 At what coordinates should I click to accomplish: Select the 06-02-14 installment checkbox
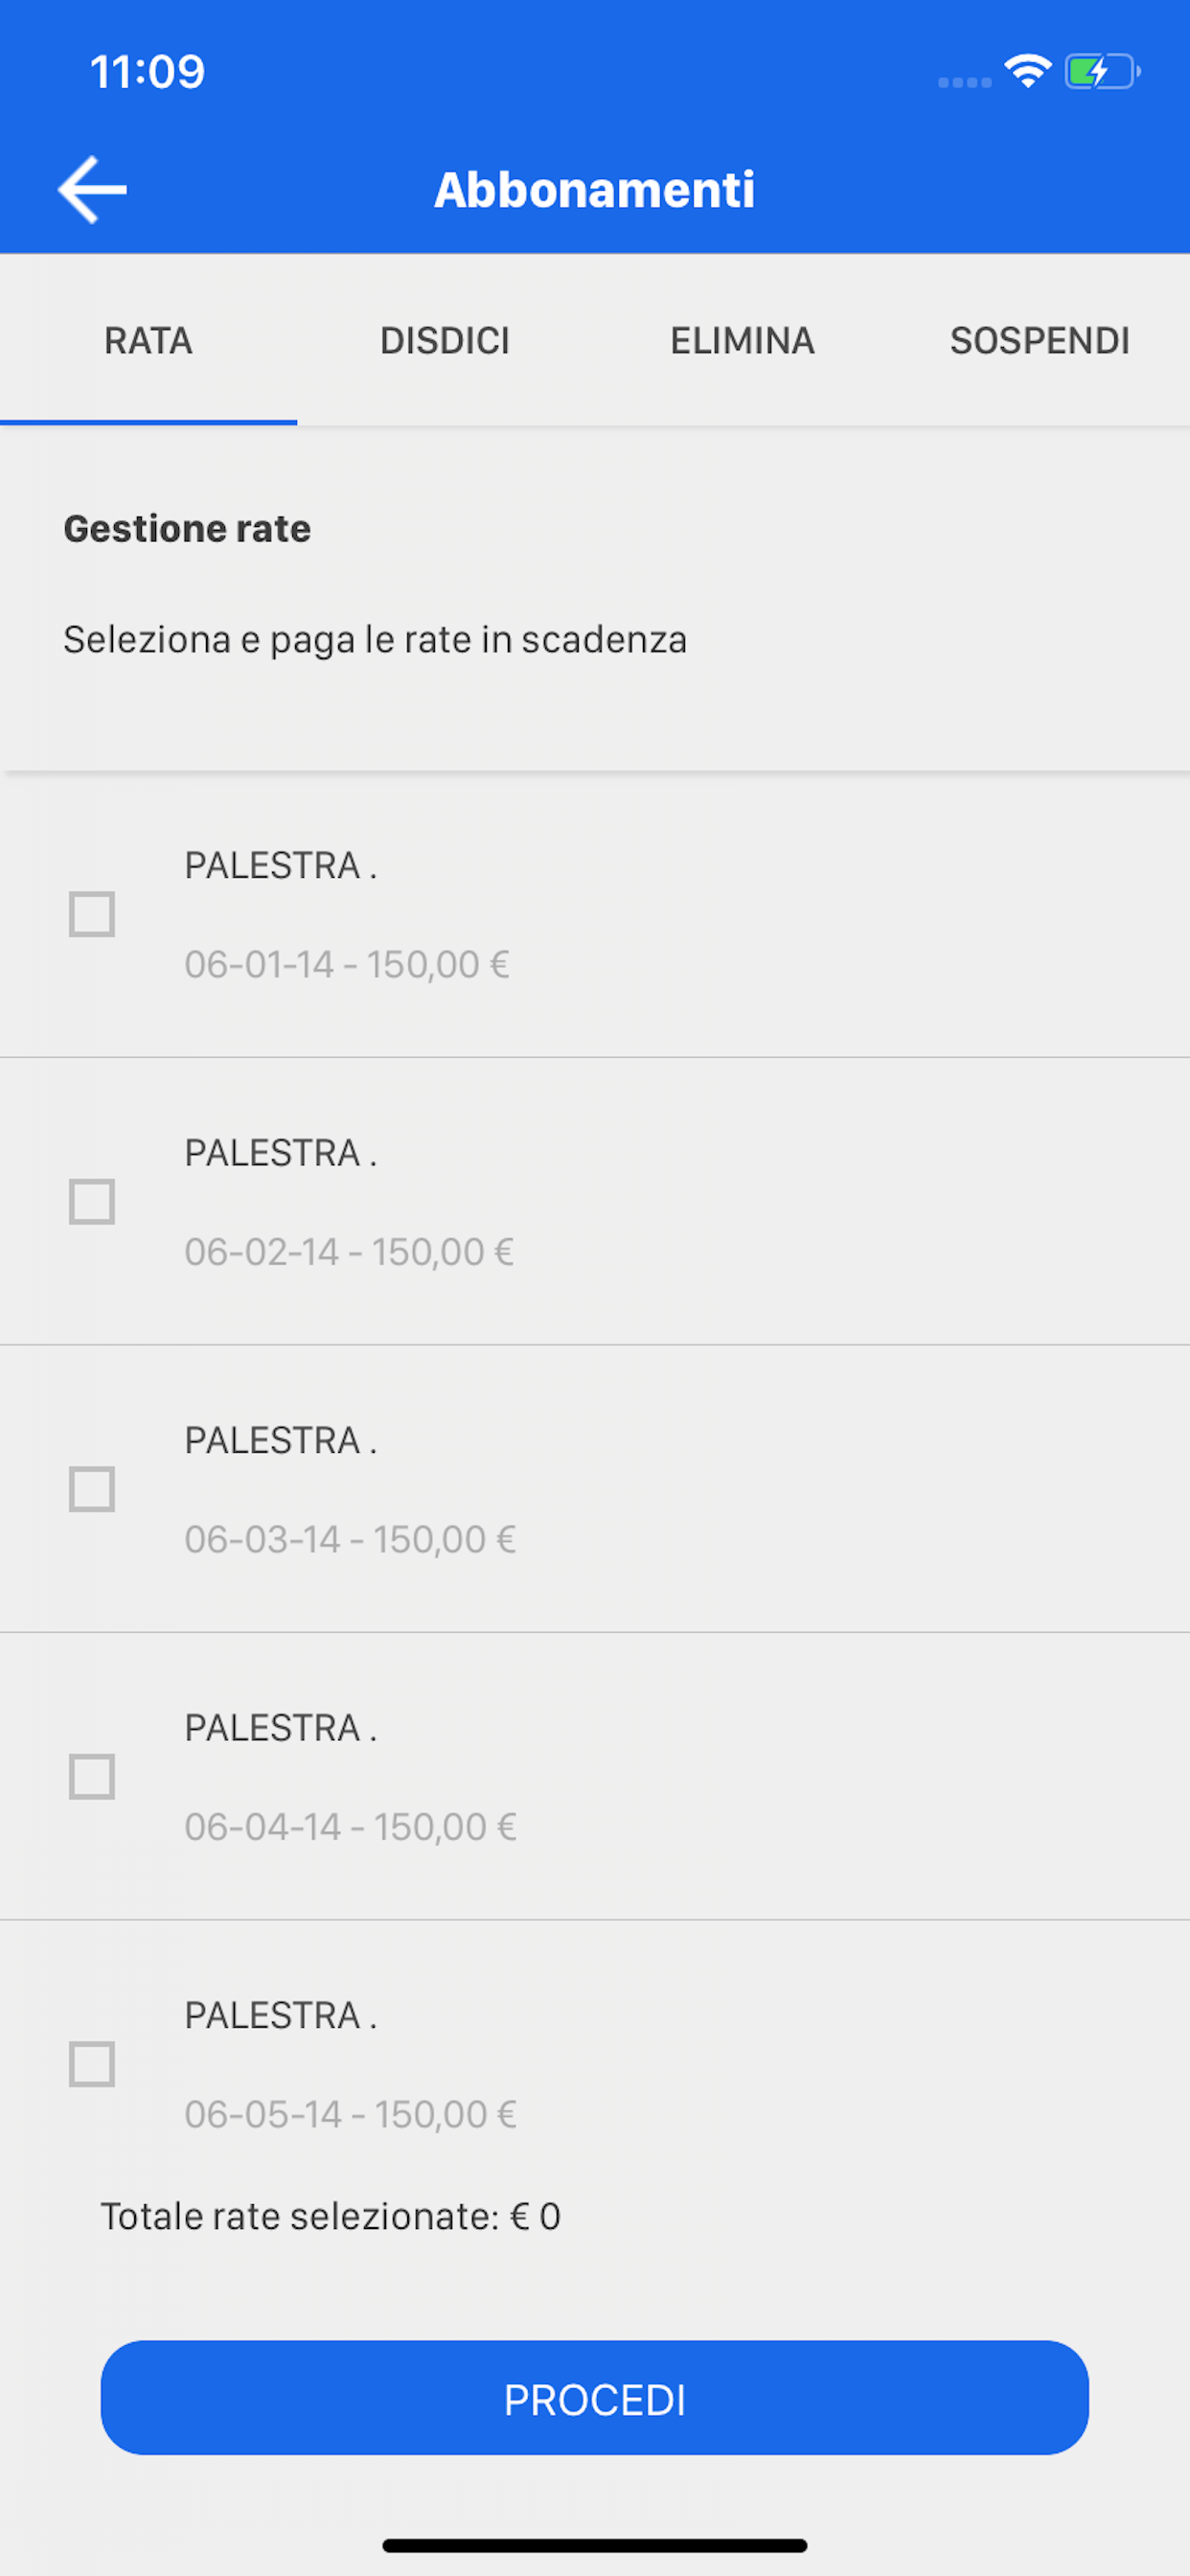[x=92, y=1201]
